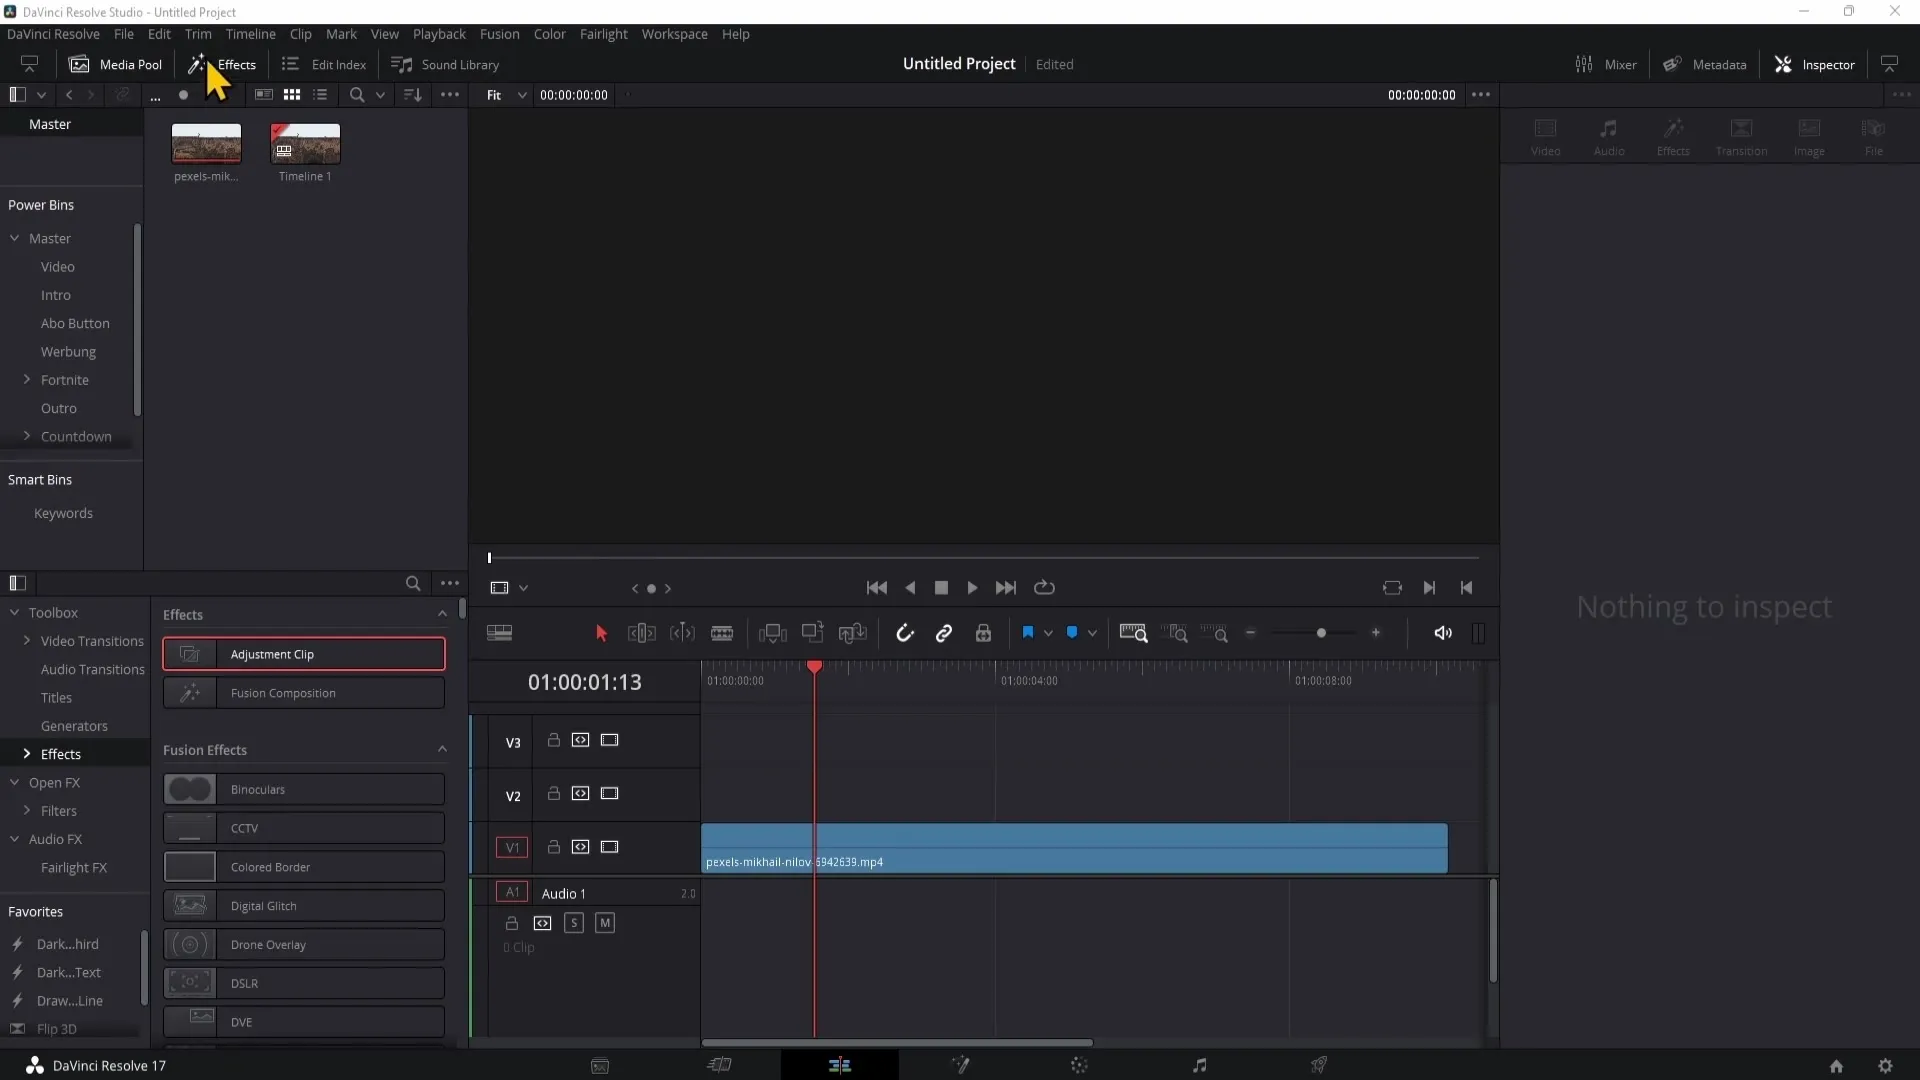The height and width of the screenshot is (1080, 1920).
Task: Toggle V1 track visibility lock
Action: (x=554, y=847)
